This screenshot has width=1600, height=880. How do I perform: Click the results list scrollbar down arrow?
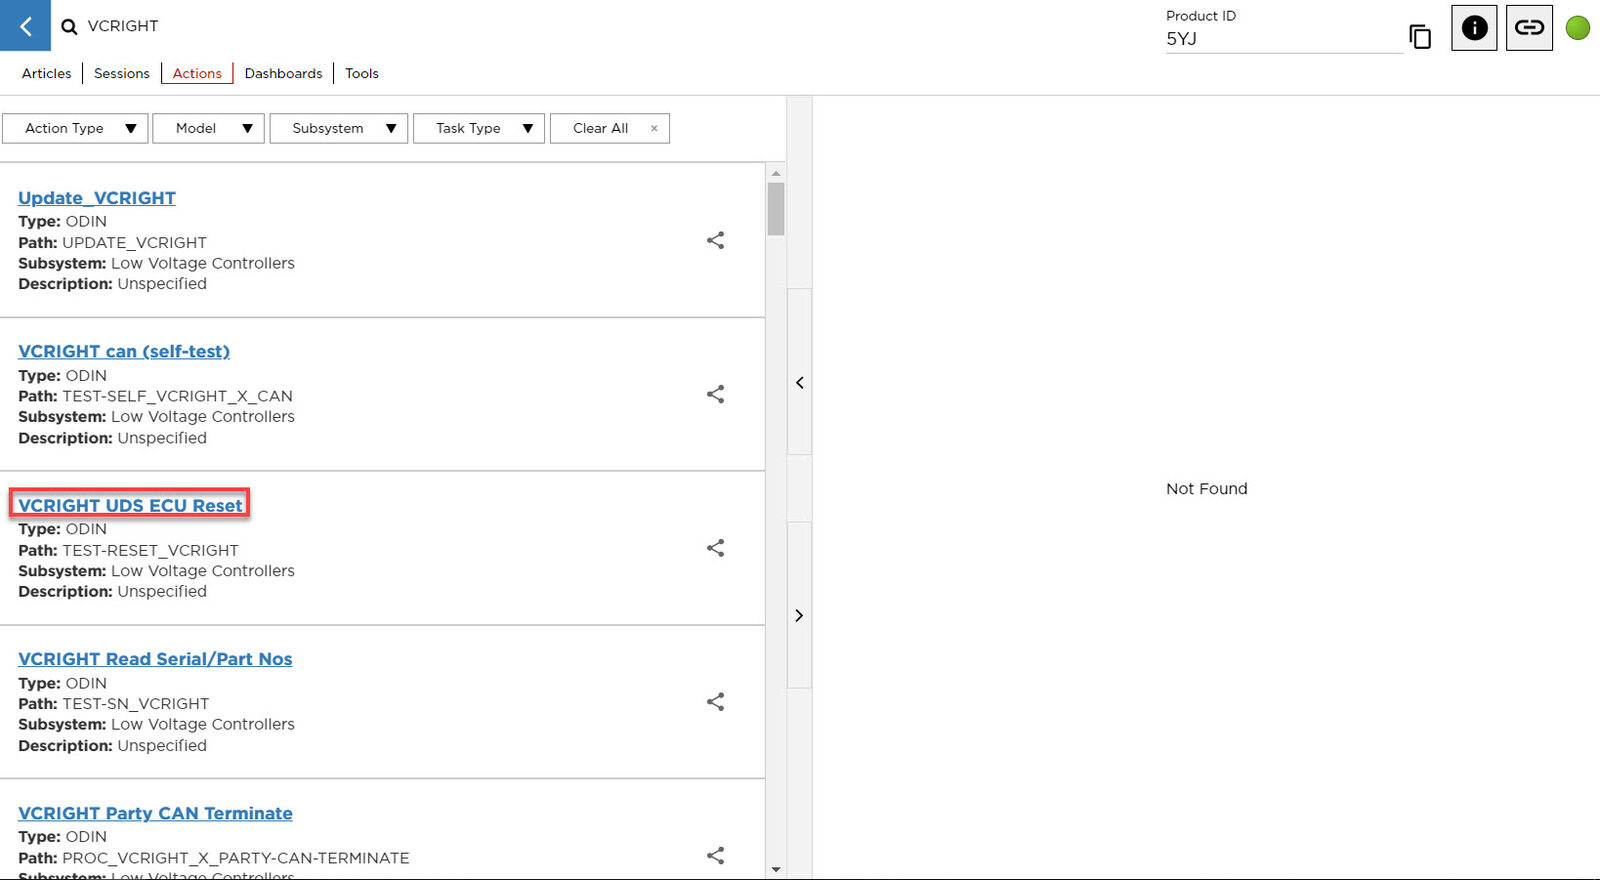pos(776,870)
